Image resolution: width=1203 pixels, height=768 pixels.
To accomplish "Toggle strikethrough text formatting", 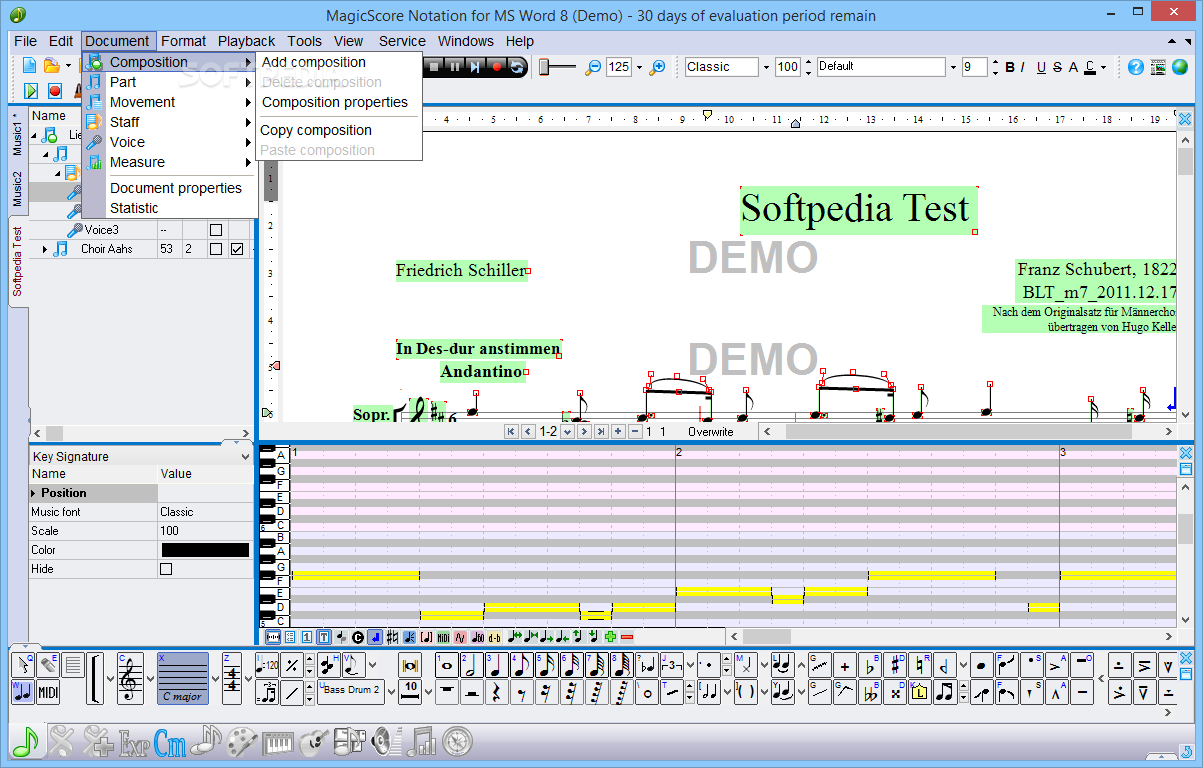I will [x=1057, y=67].
